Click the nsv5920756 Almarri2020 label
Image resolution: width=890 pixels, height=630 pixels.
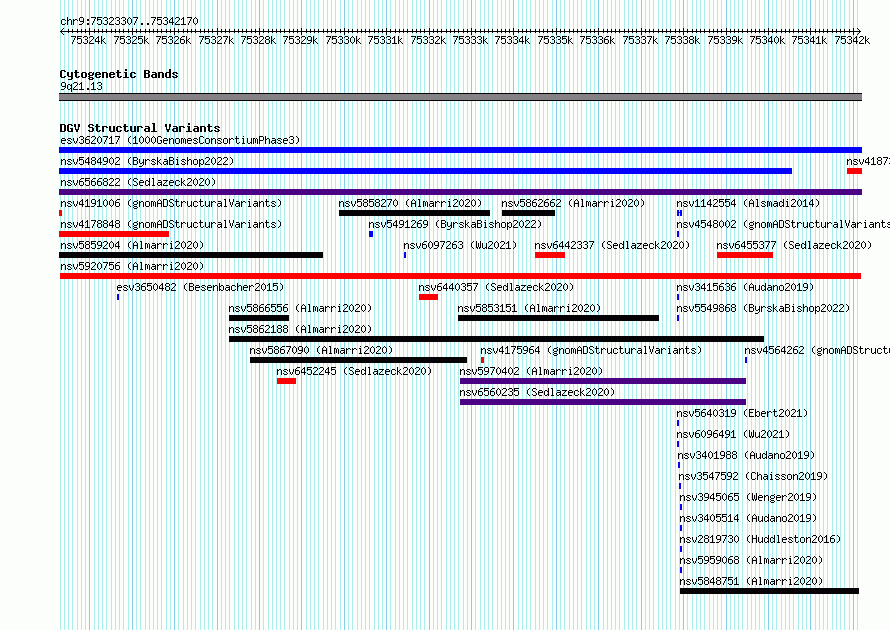pos(132,266)
